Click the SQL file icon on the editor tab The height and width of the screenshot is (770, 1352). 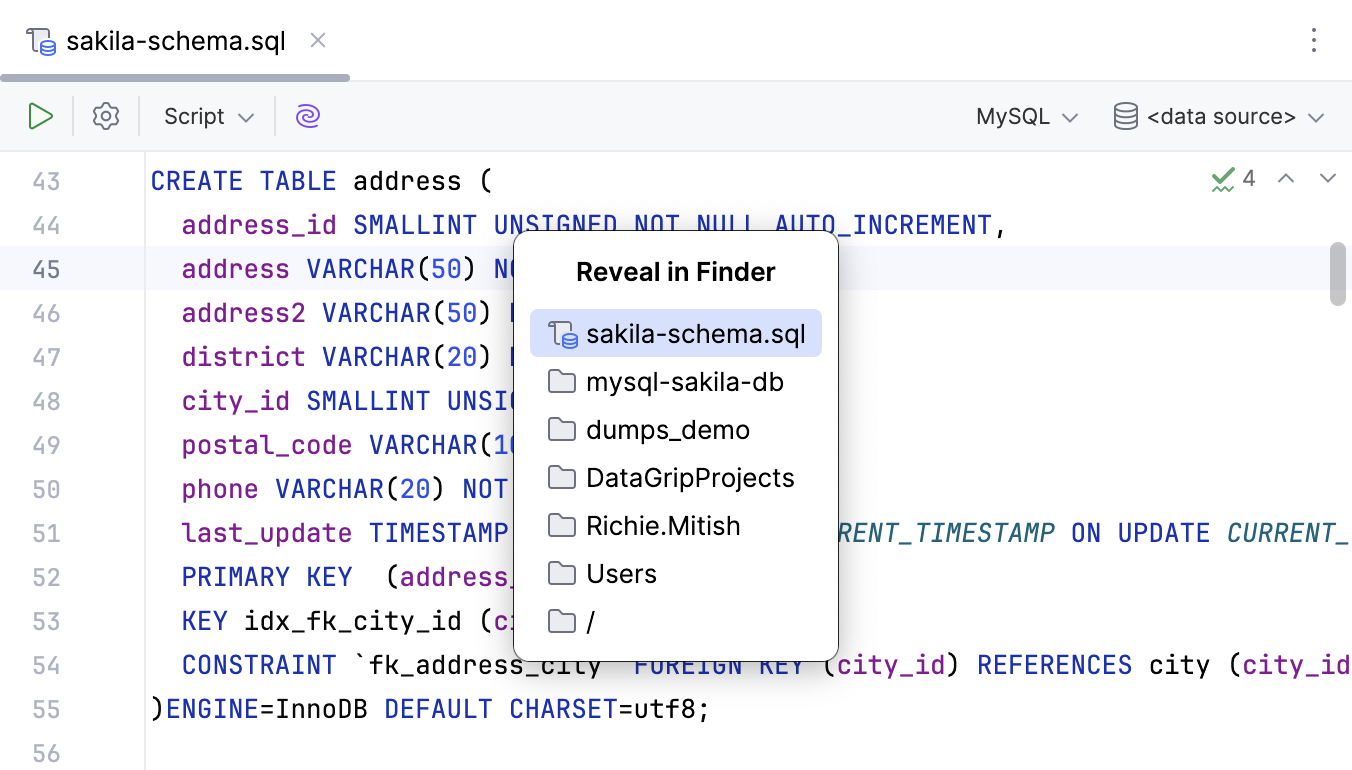(x=40, y=41)
